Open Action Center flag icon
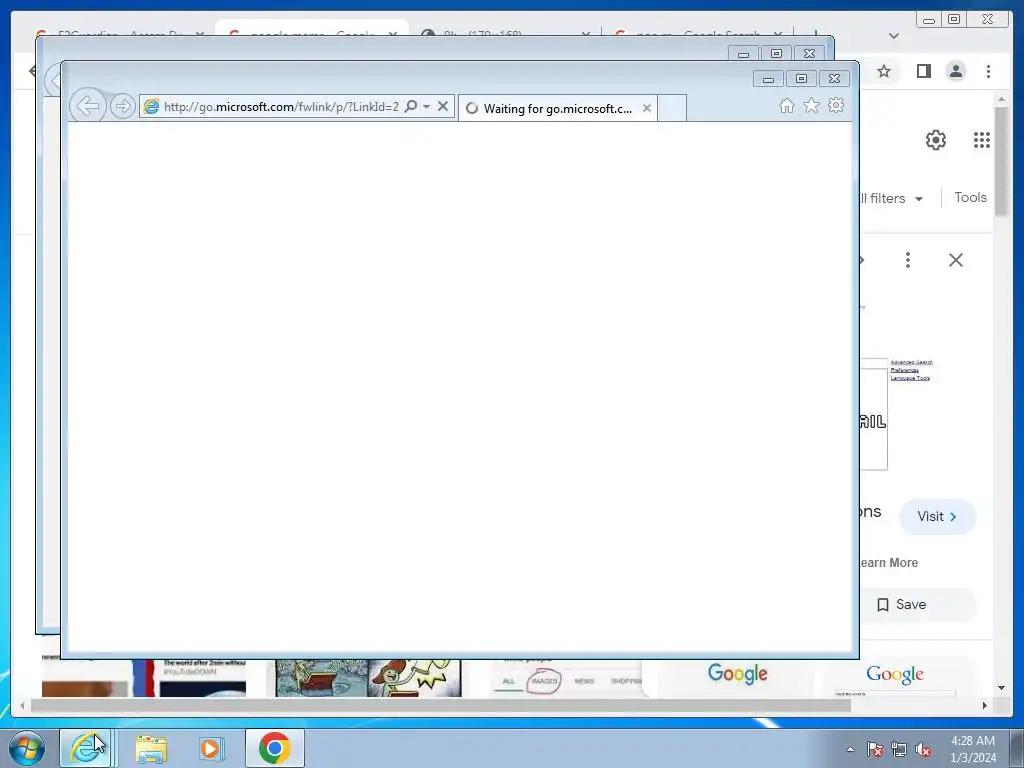 [x=874, y=750]
